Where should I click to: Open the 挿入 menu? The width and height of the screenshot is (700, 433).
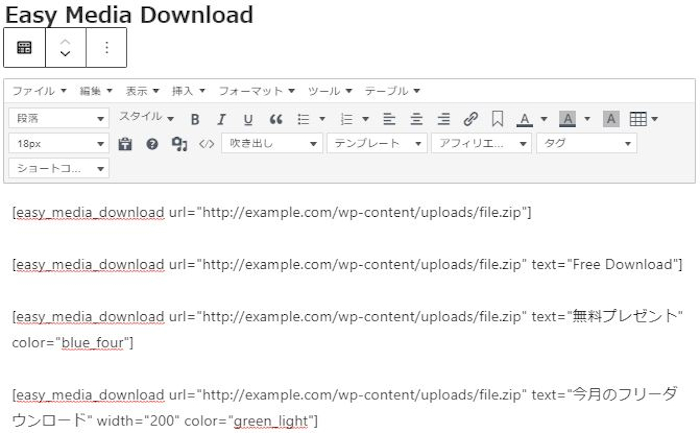188,91
